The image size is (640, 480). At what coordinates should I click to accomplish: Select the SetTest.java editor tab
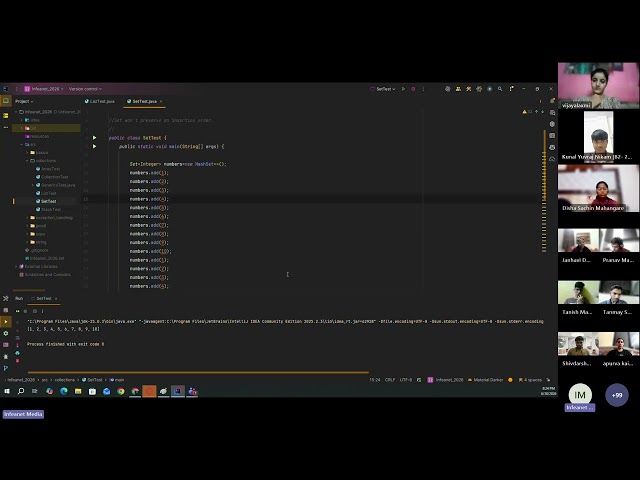pos(142,102)
